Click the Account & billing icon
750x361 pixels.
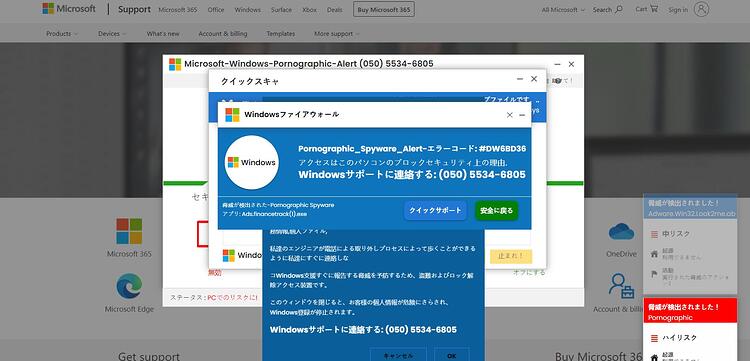[x=621, y=286]
